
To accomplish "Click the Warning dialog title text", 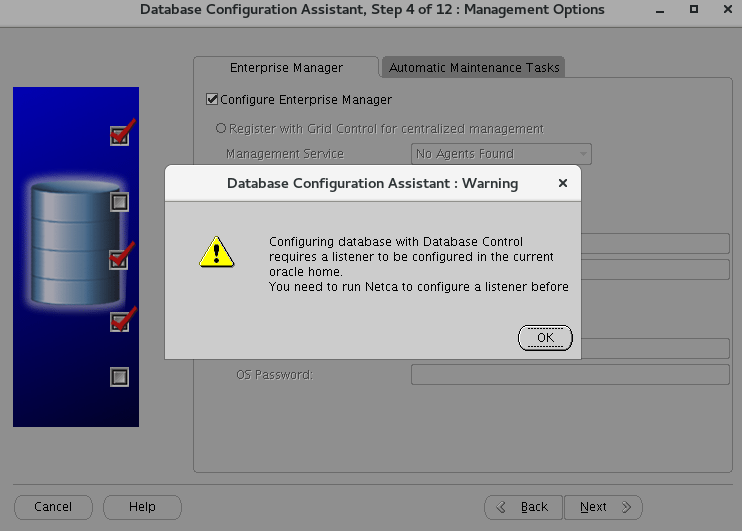I will tap(372, 183).
